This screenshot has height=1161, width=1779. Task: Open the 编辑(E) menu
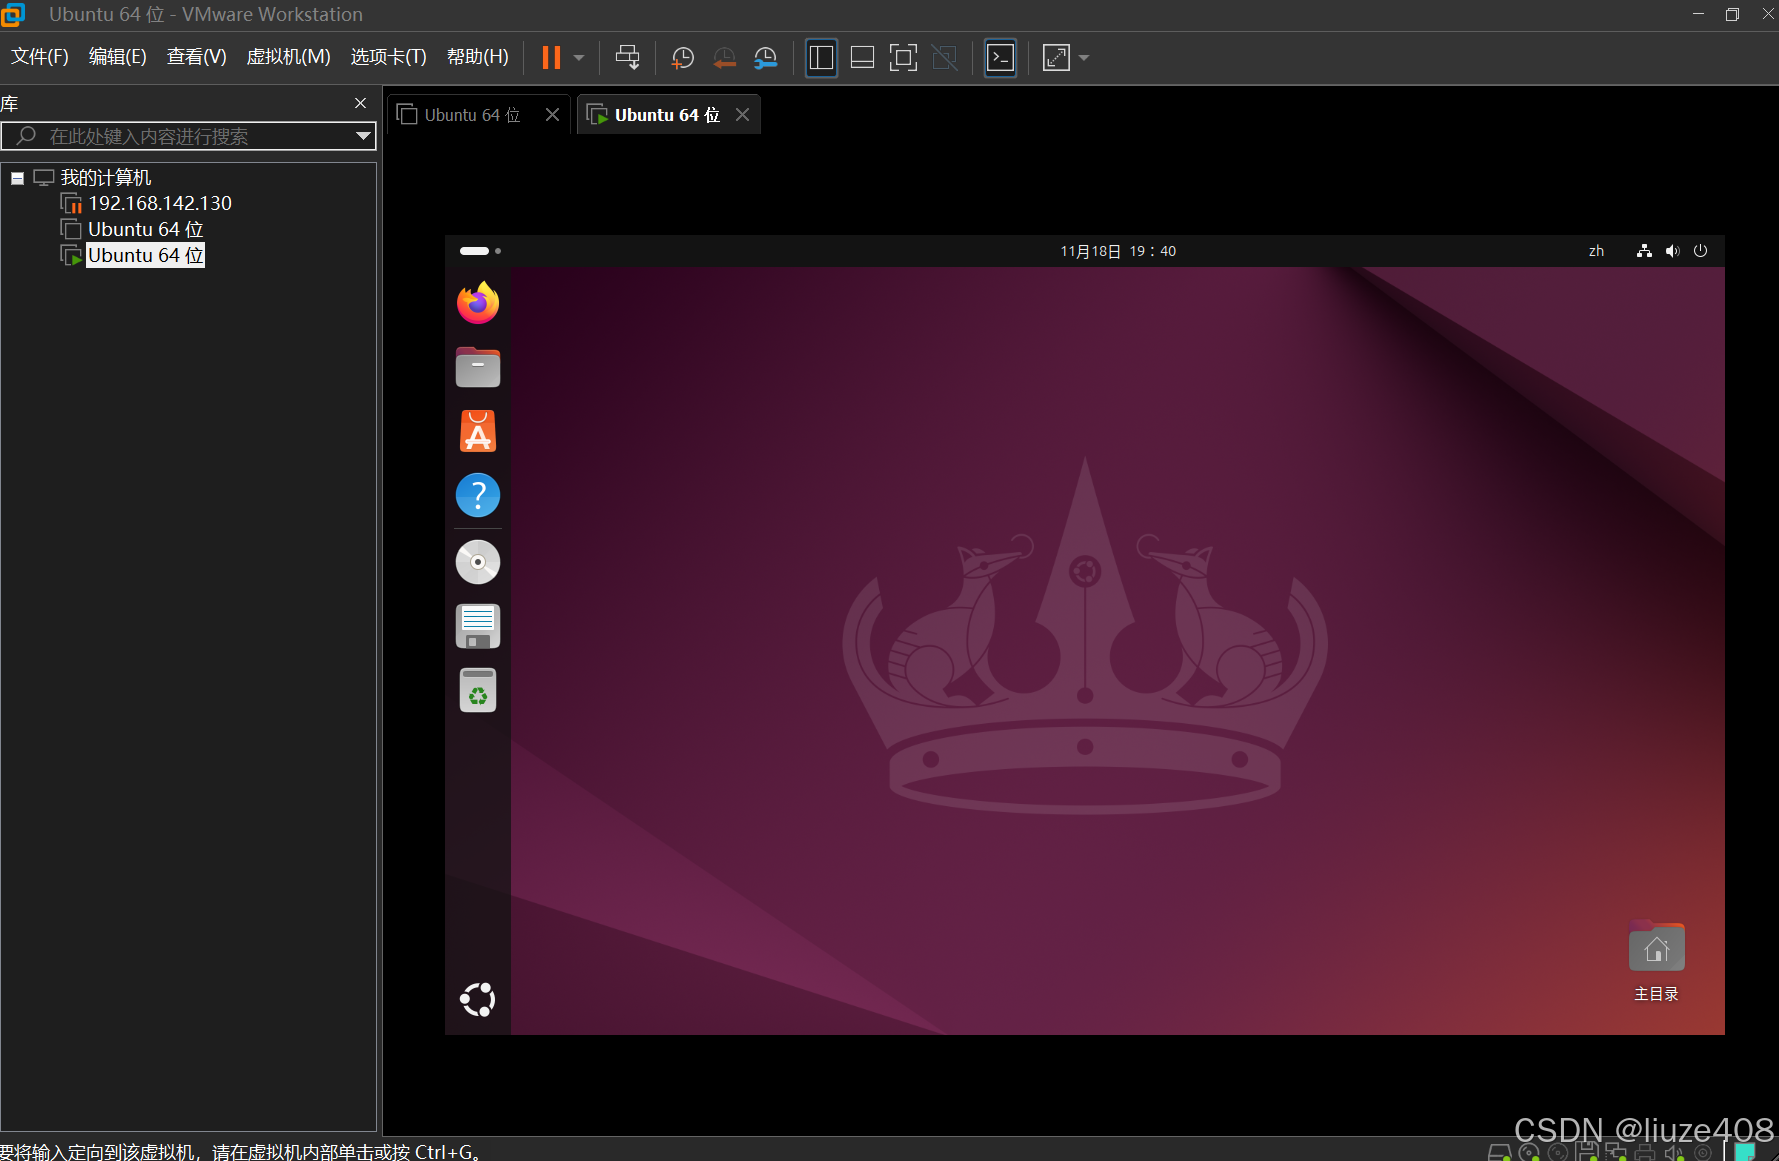pos(118,57)
